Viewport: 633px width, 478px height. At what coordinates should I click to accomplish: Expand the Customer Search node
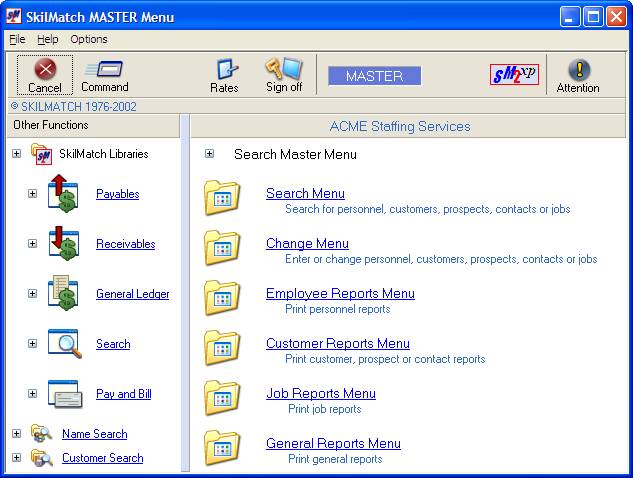(17, 458)
